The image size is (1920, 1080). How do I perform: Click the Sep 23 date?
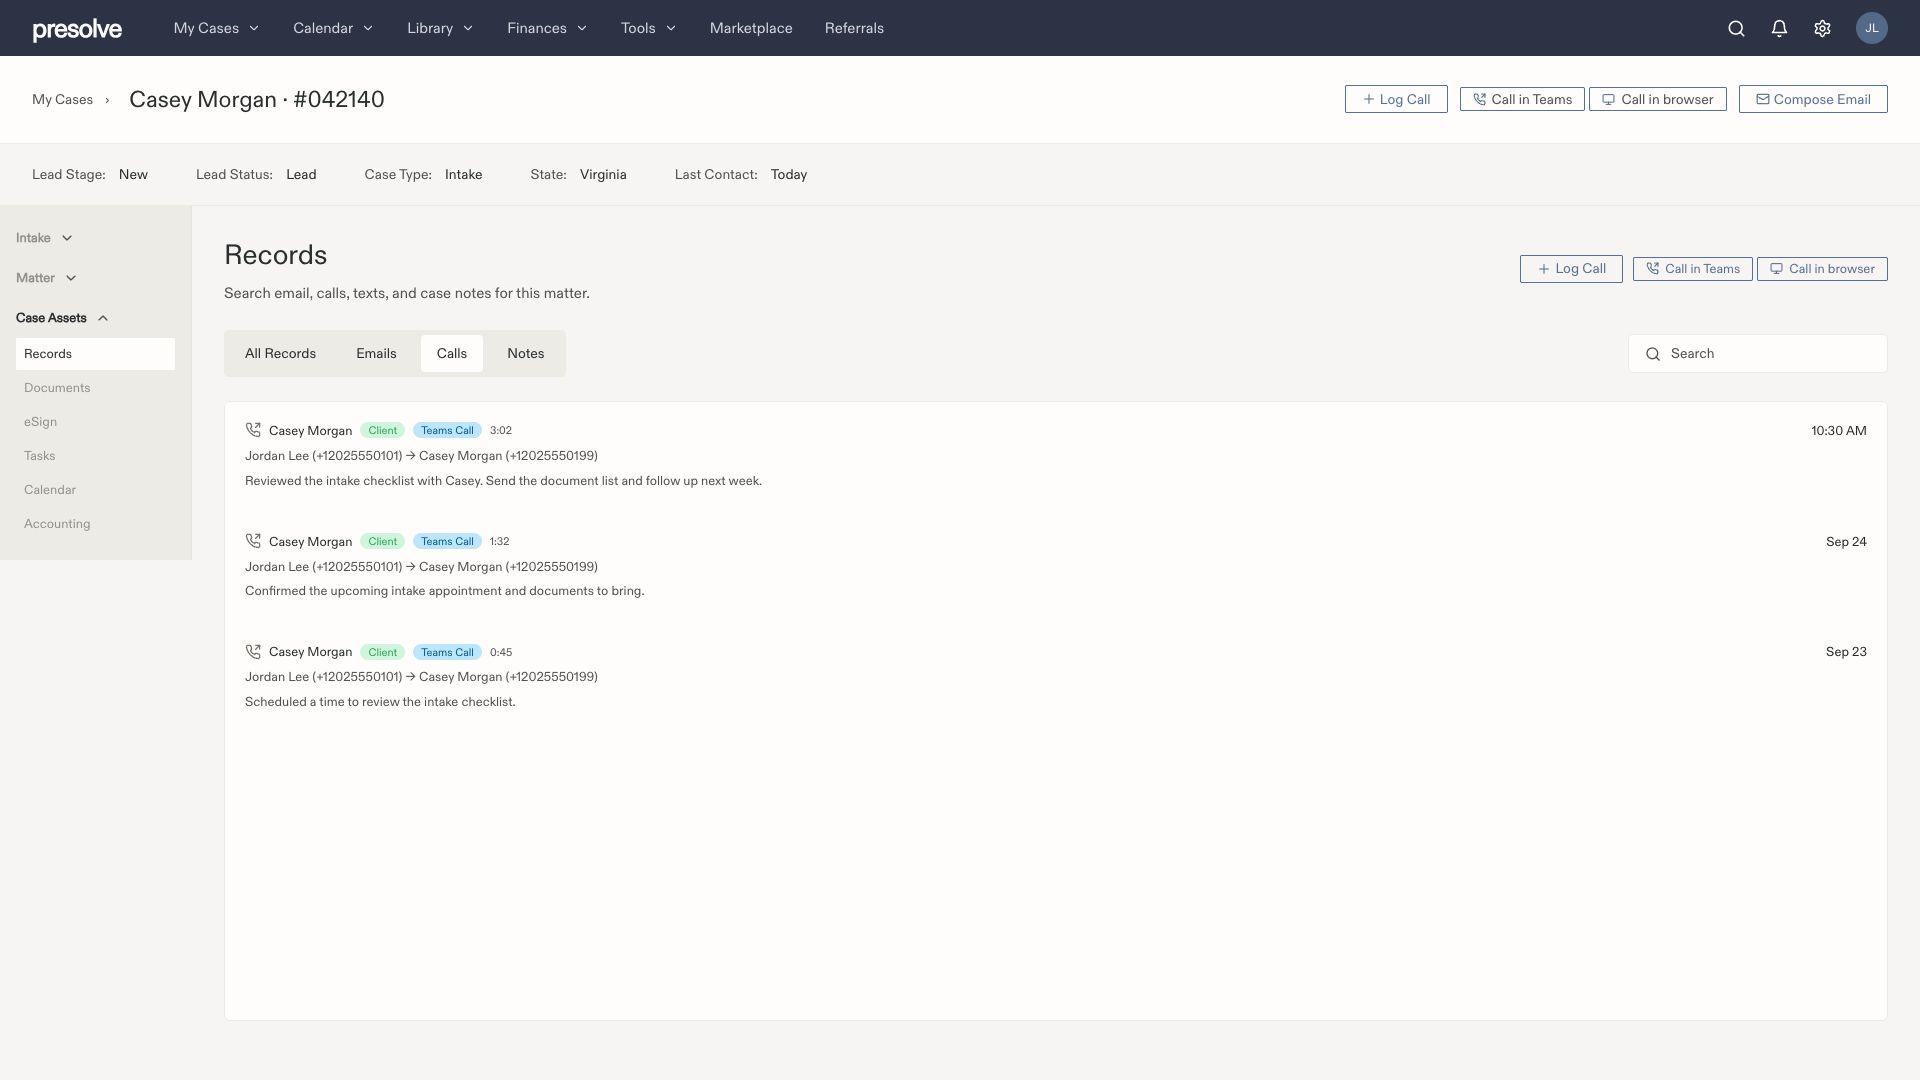pyautogui.click(x=1846, y=652)
